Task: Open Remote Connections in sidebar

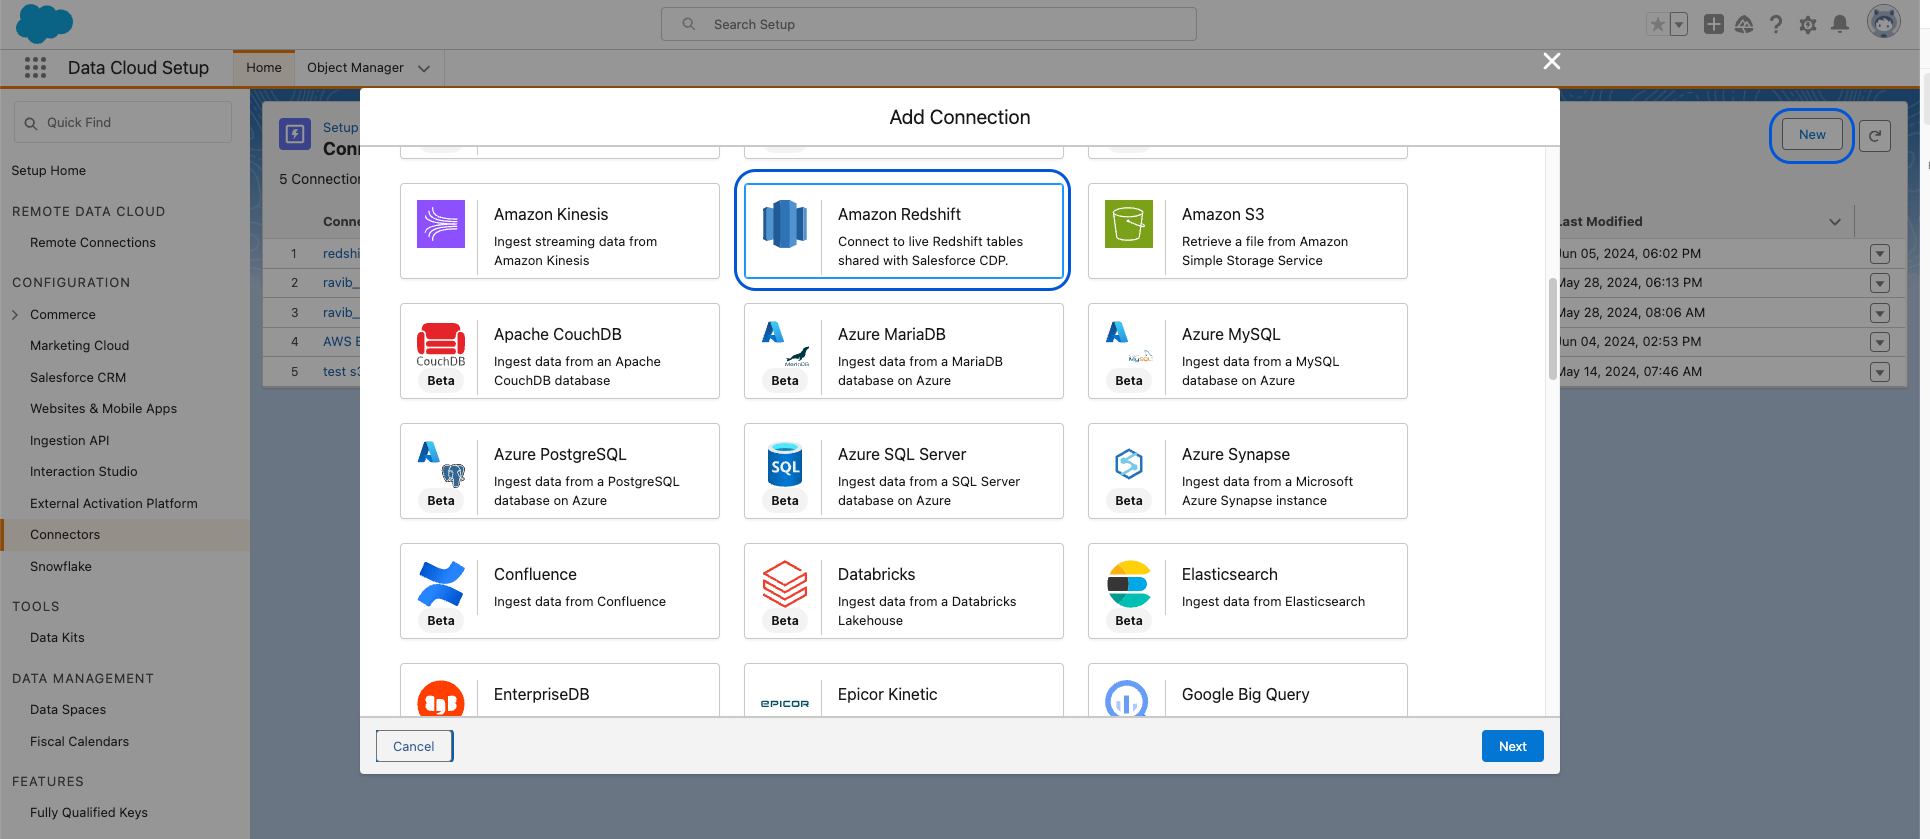Action: [93, 243]
